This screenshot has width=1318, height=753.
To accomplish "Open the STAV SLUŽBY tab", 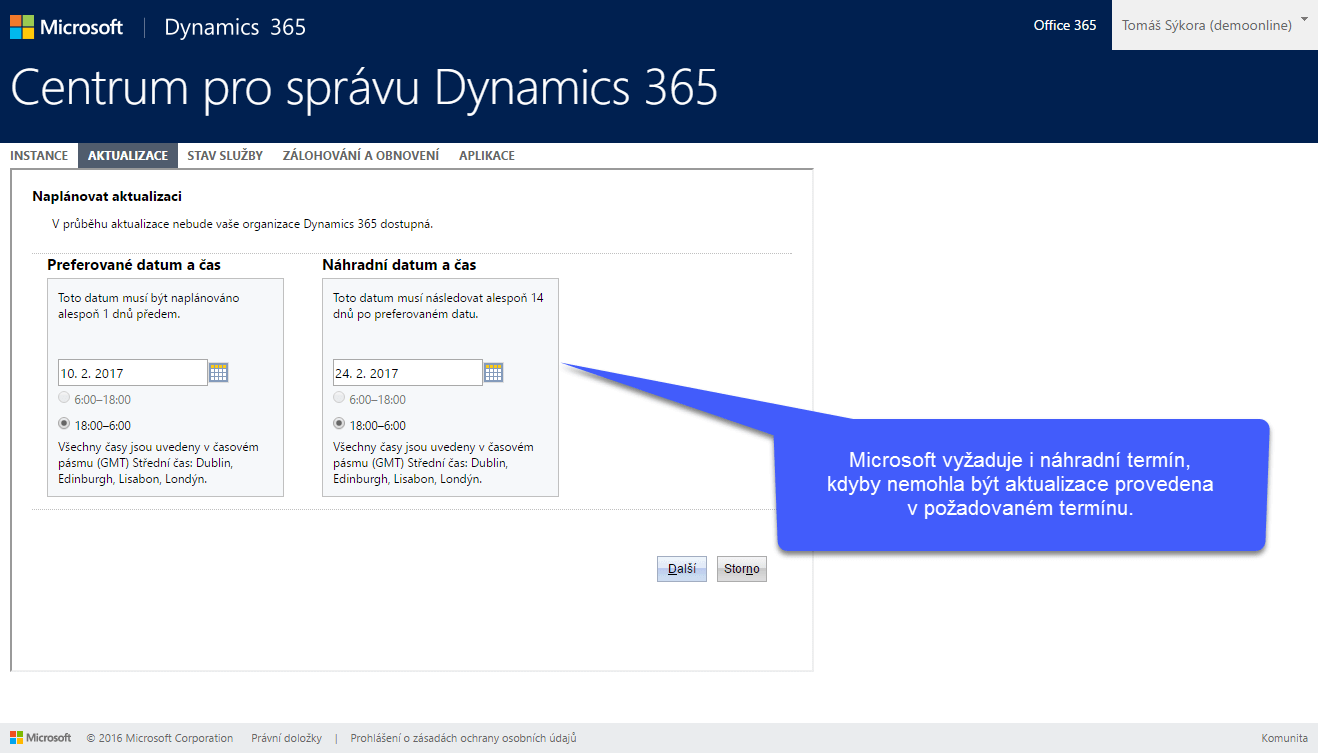I will [x=225, y=156].
